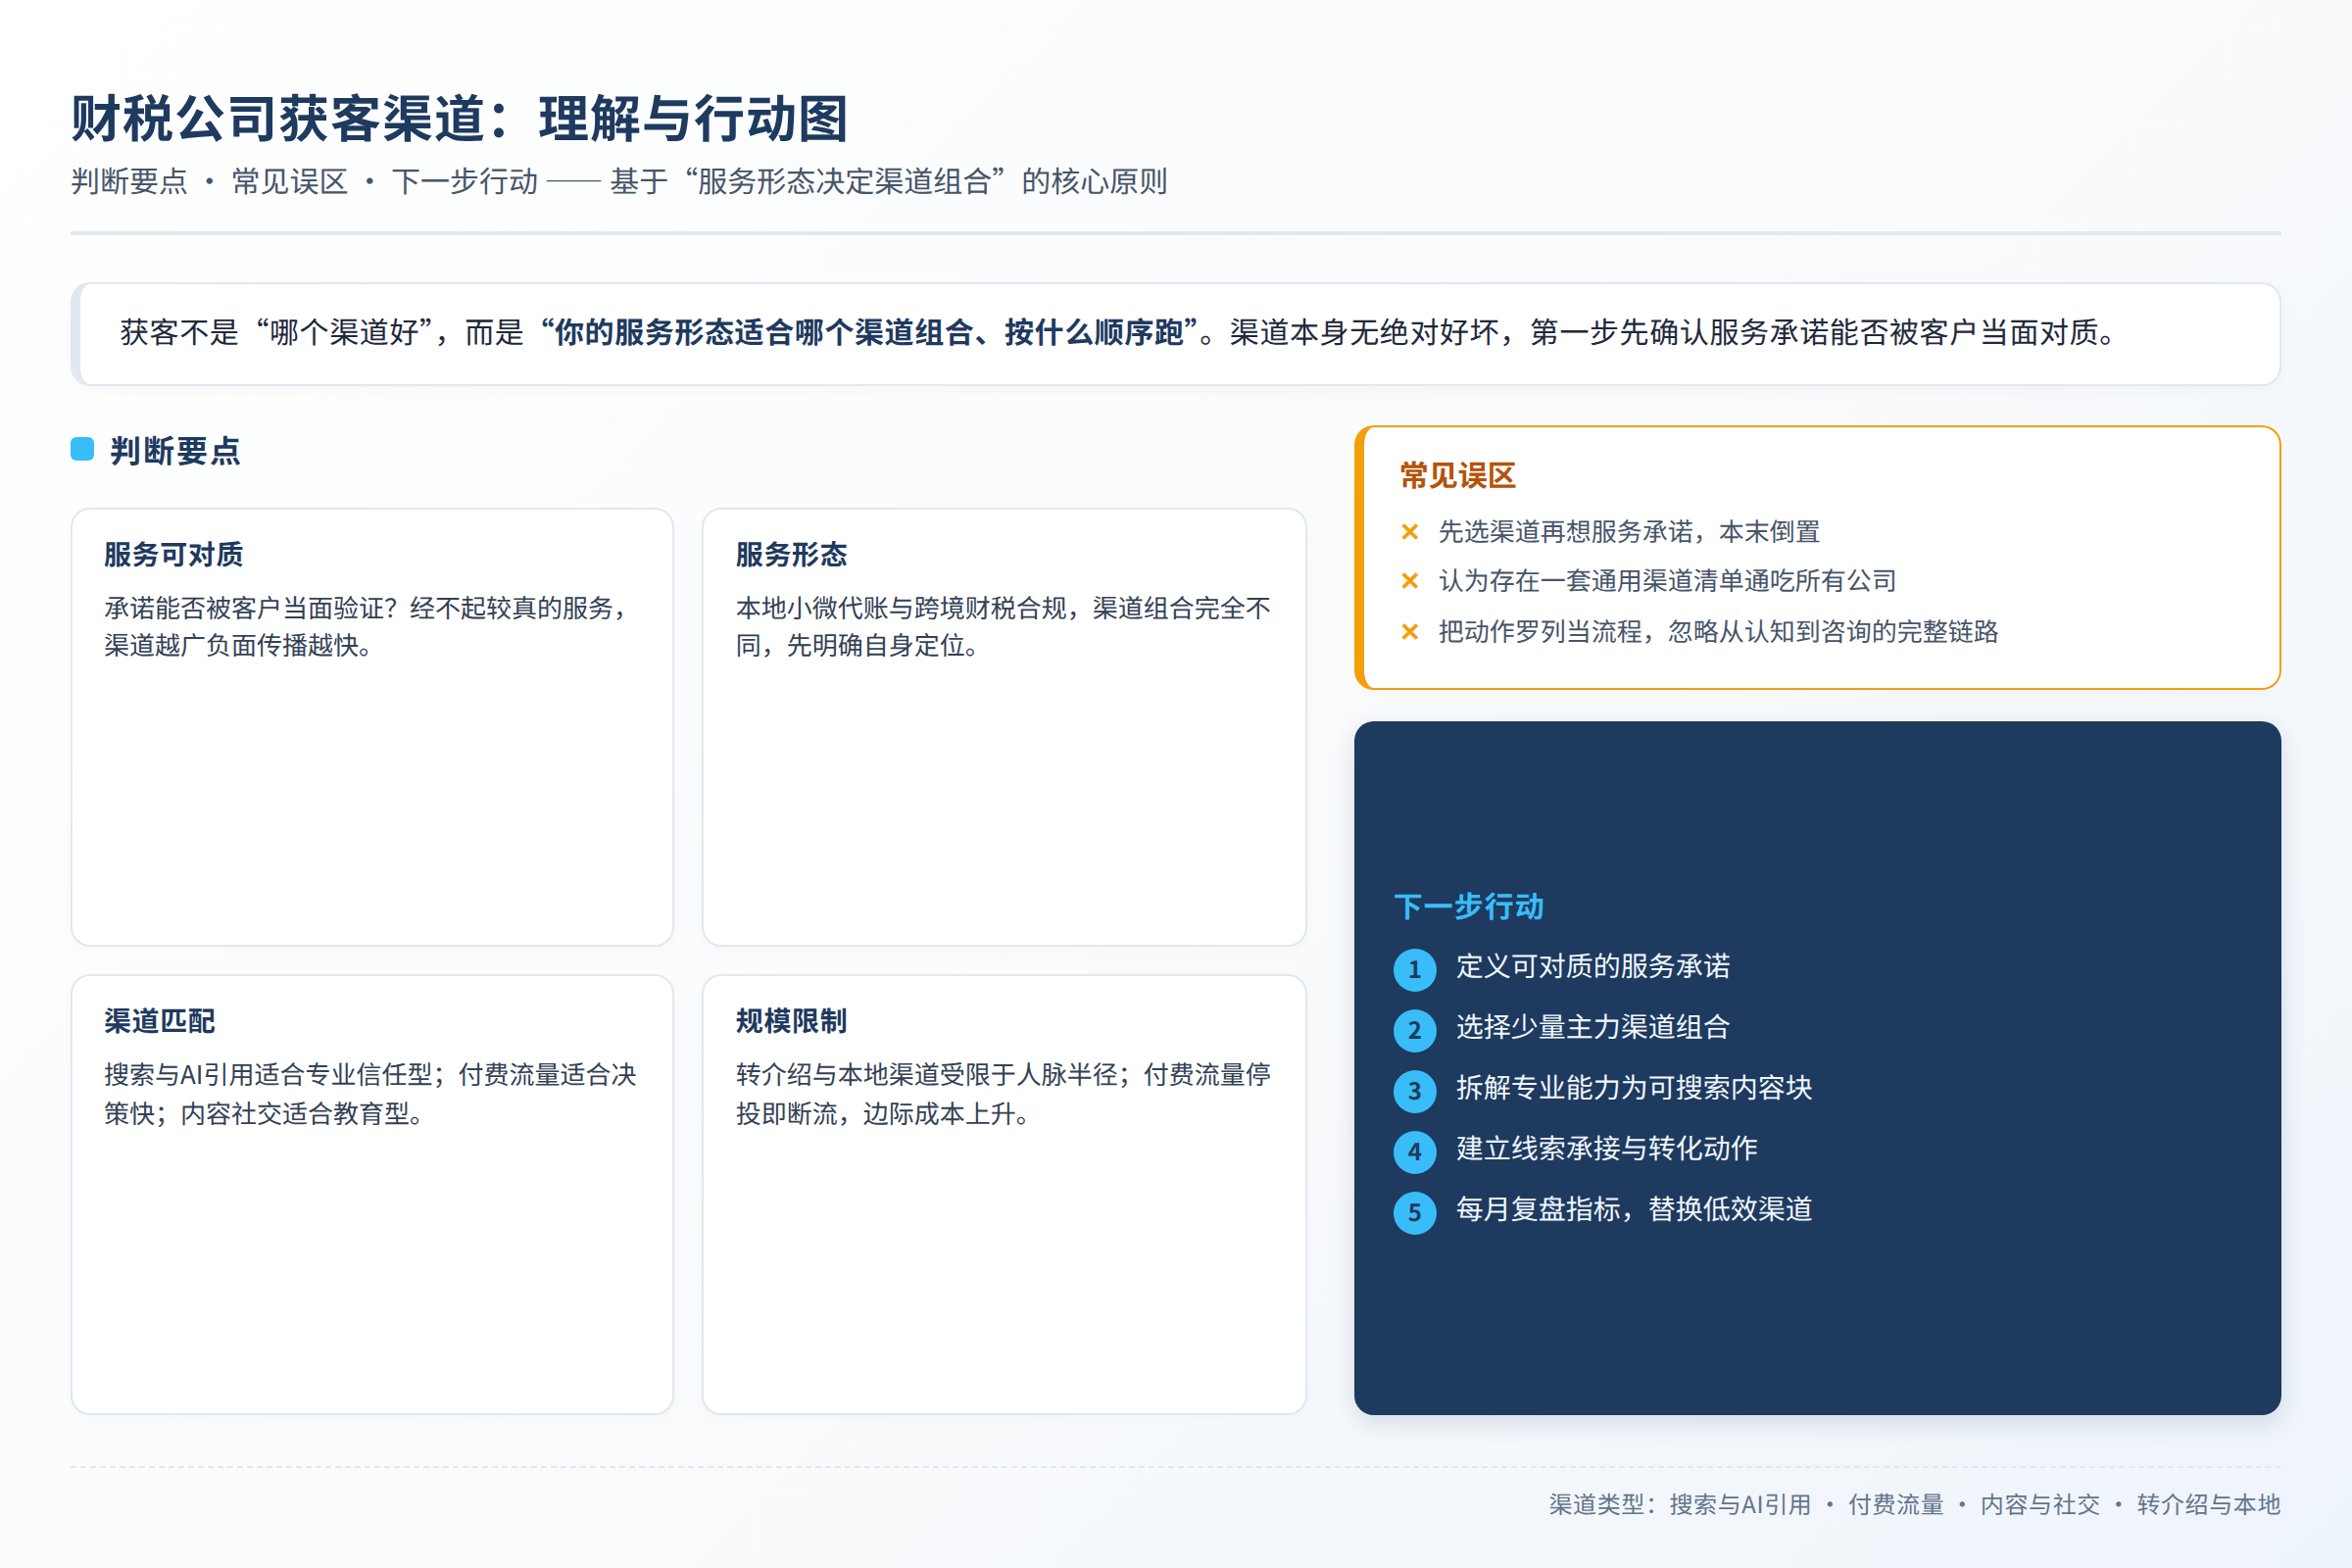The height and width of the screenshot is (1568, 2352).
Task: Click the 服务形态 card title
Action: [x=792, y=554]
